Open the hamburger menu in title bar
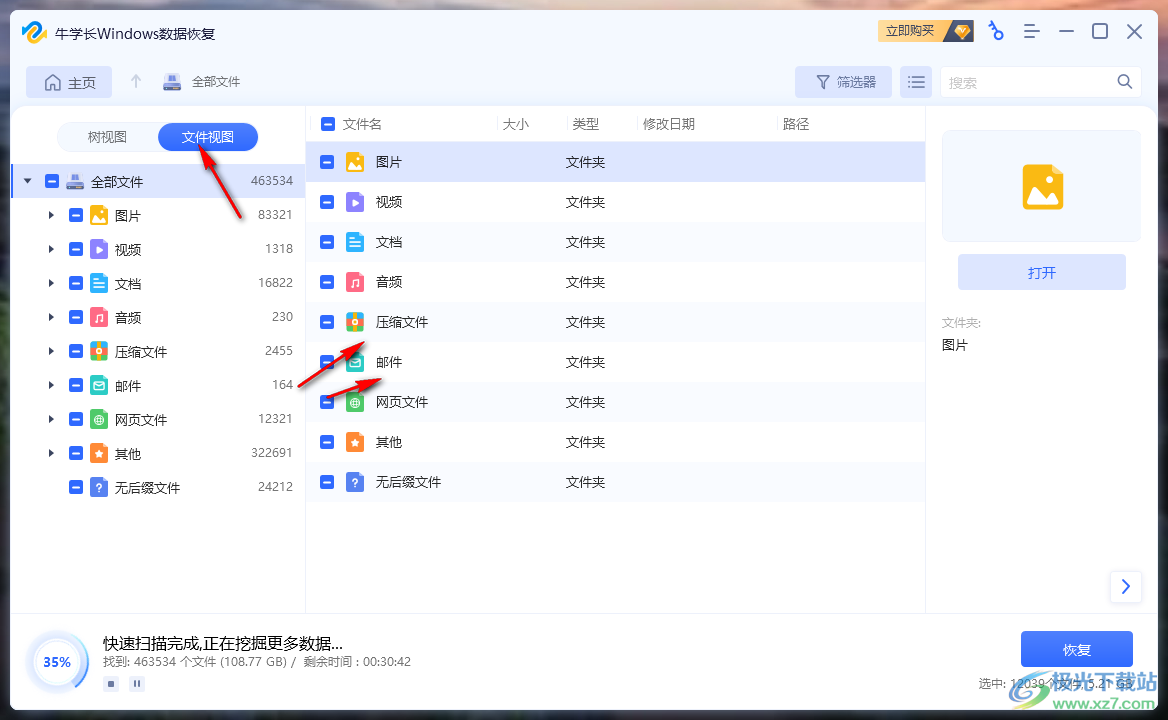1168x720 pixels. tap(1031, 31)
